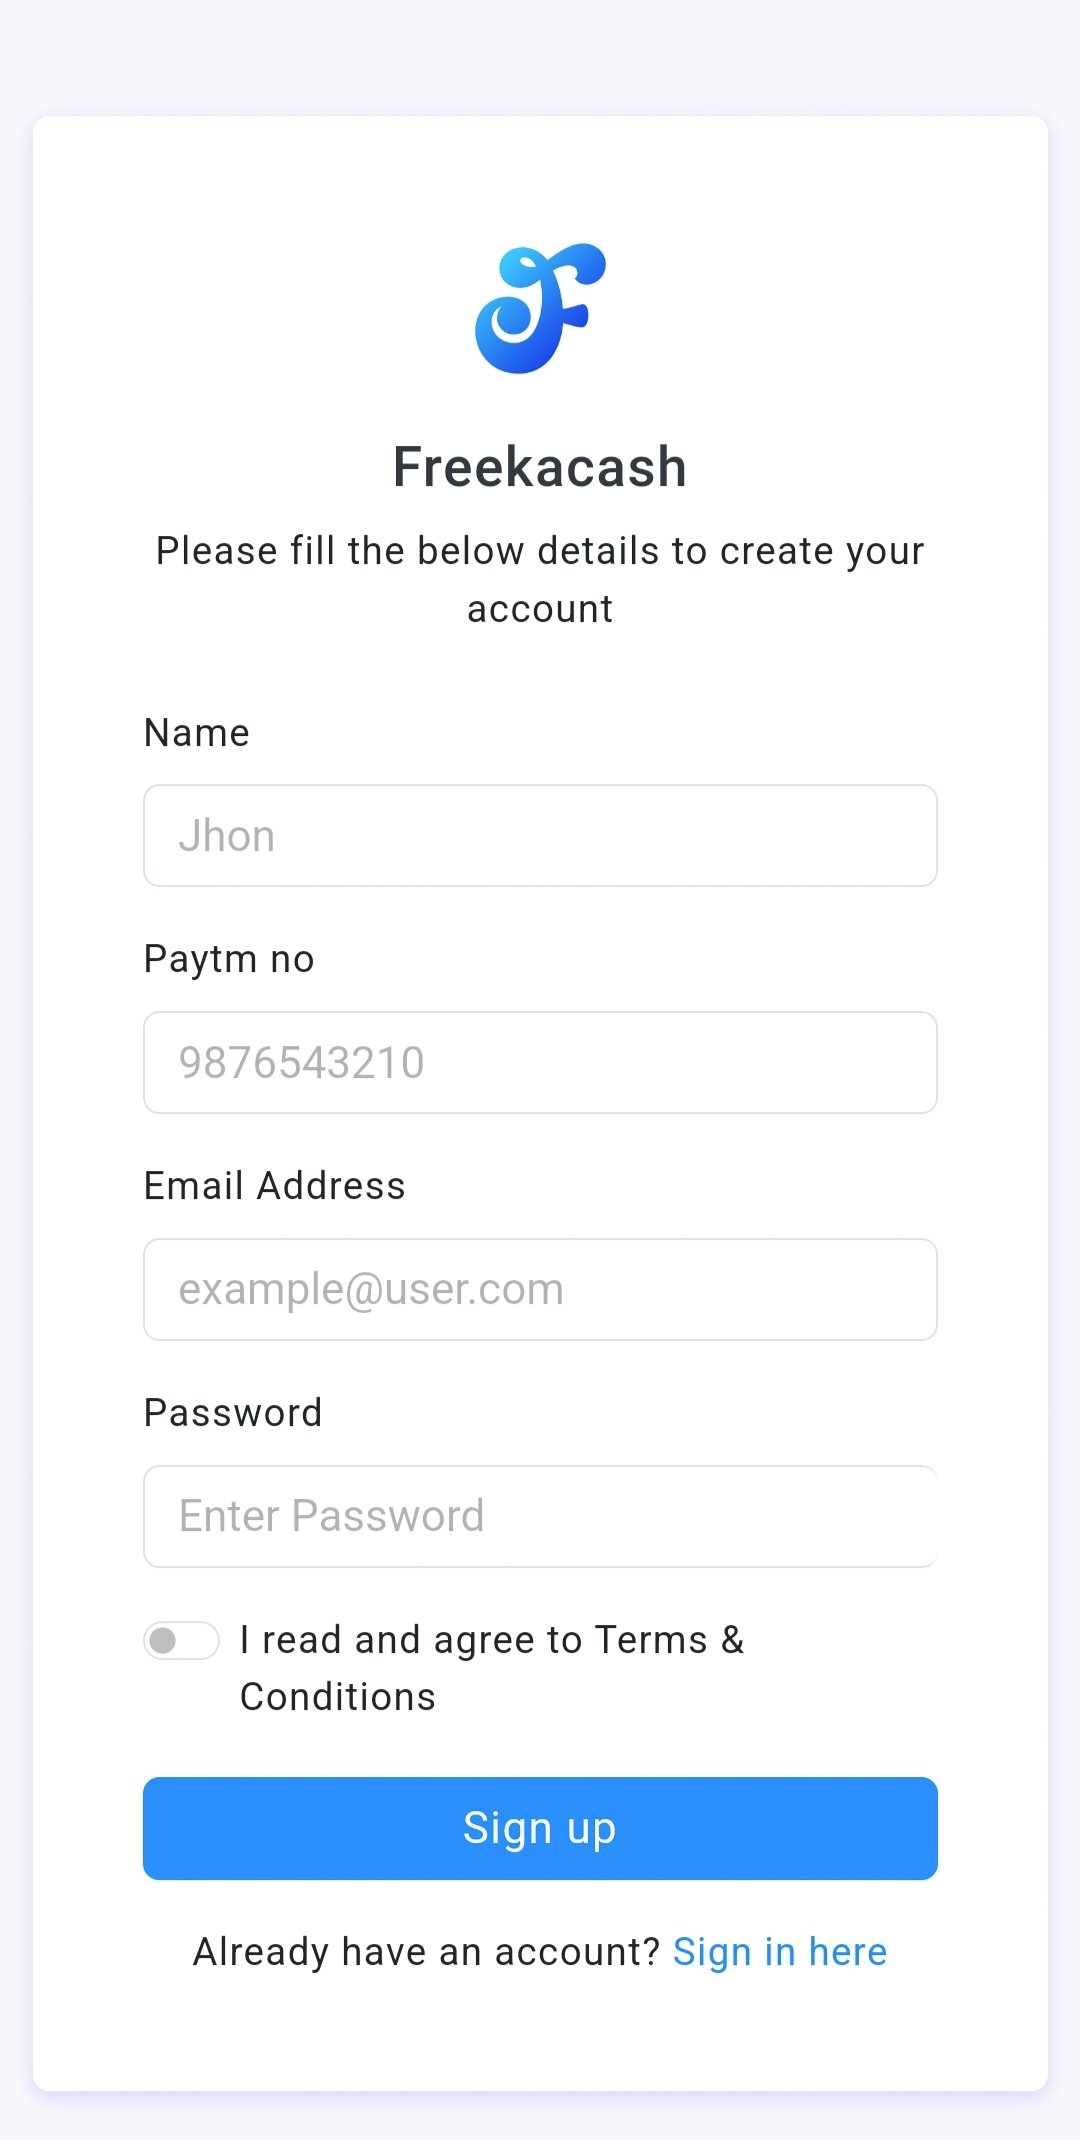Click the word 'Conditions' below the terms text
1080x2140 pixels.
point(338,1697)
